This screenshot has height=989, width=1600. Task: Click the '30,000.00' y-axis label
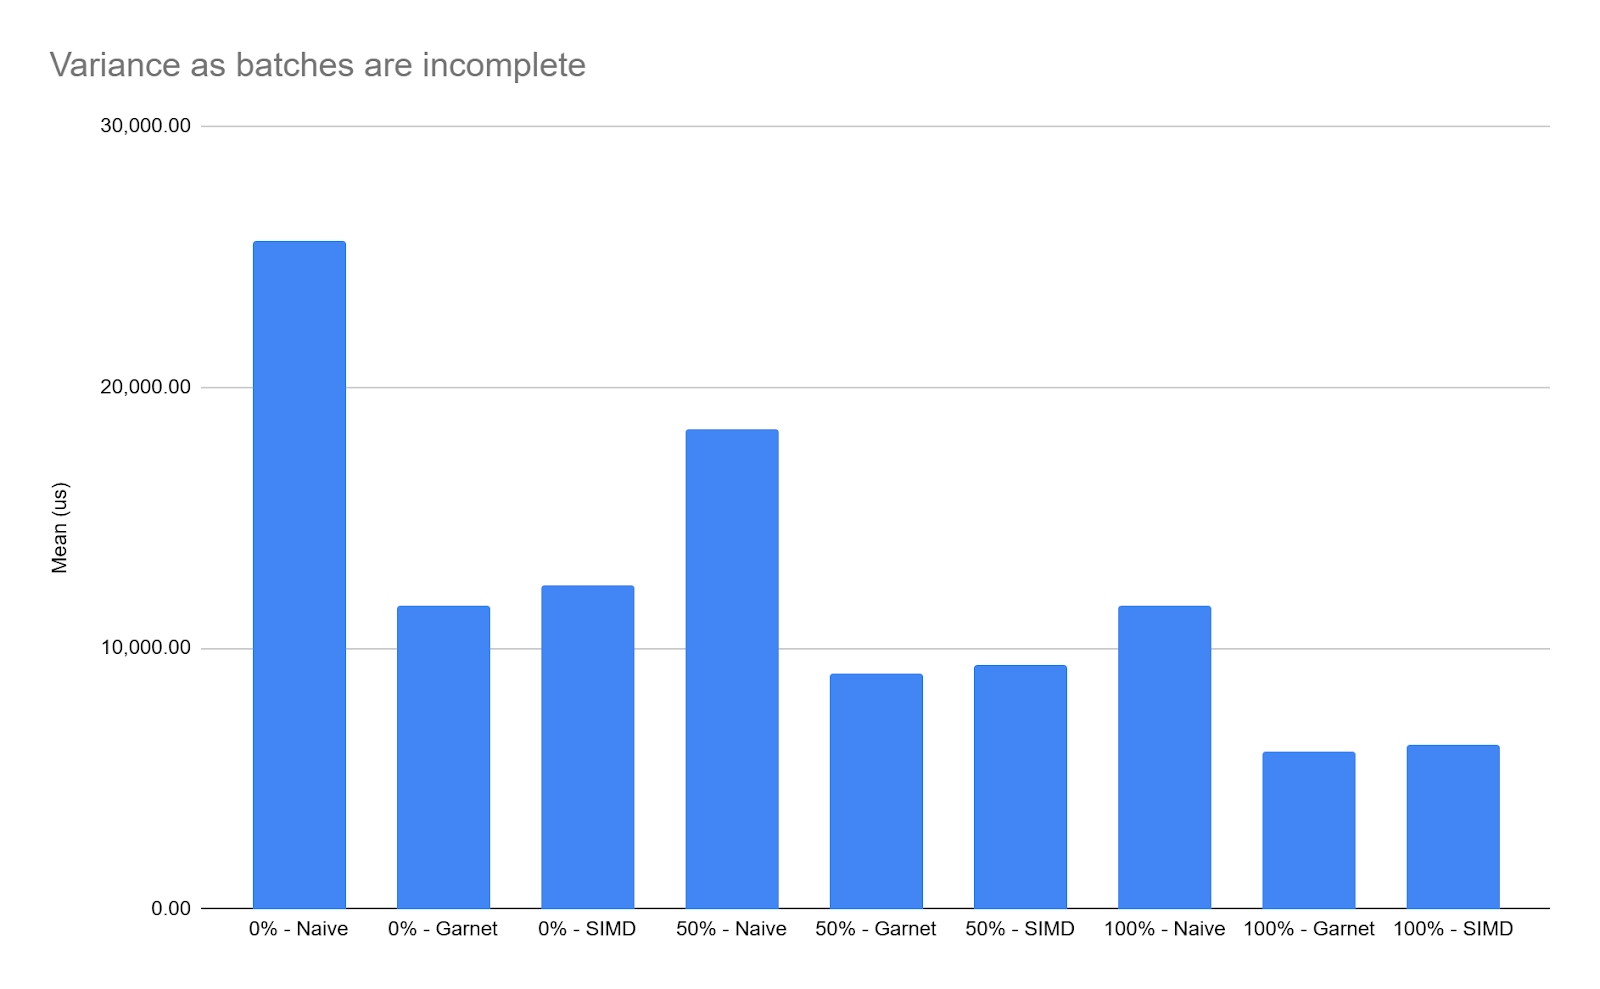coord(145,126)
